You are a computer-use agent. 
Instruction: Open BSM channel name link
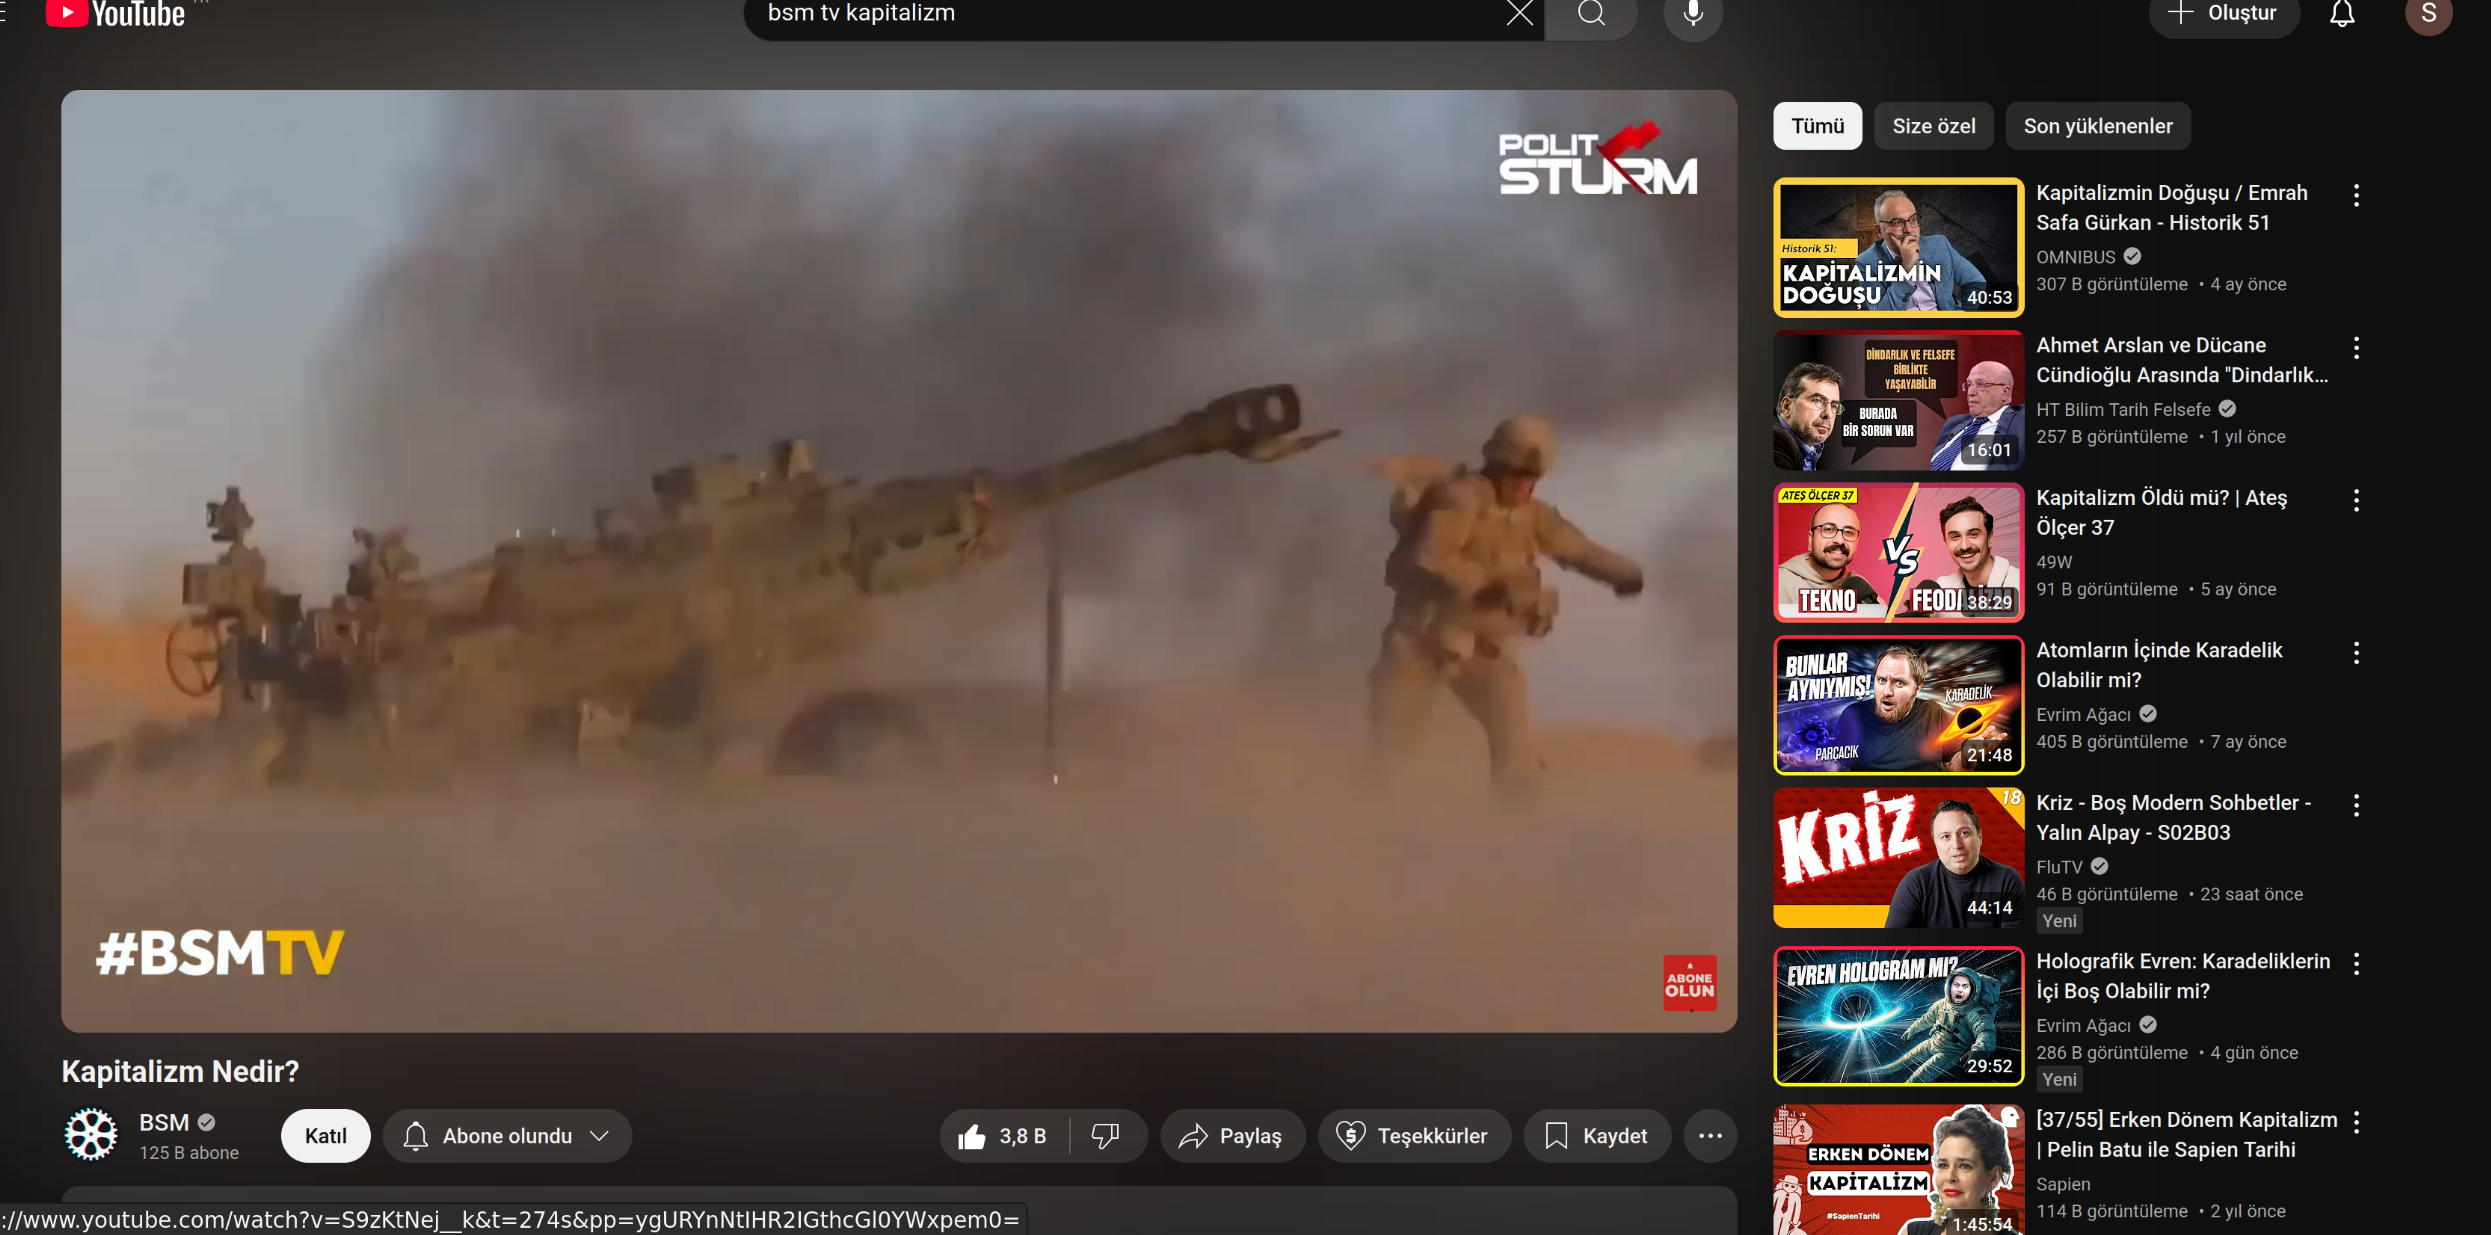[x=163, y=1122]
